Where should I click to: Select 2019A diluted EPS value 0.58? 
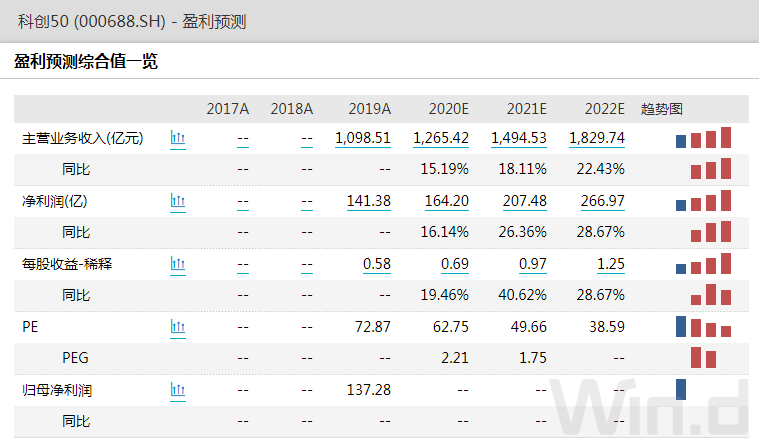pos(377,264)
